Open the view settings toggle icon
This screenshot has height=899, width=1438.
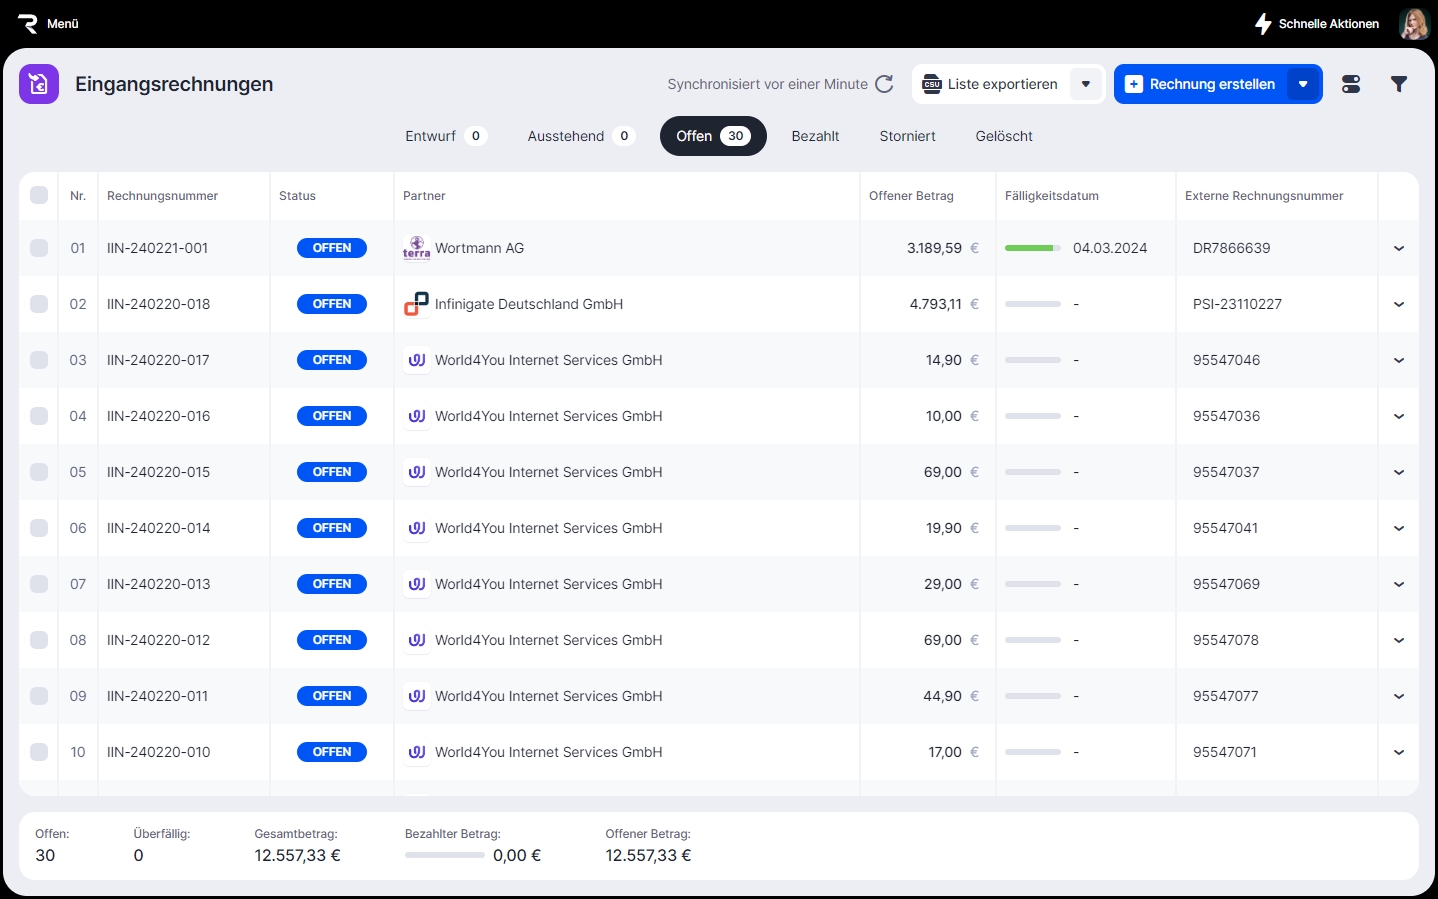point(1351,84)
